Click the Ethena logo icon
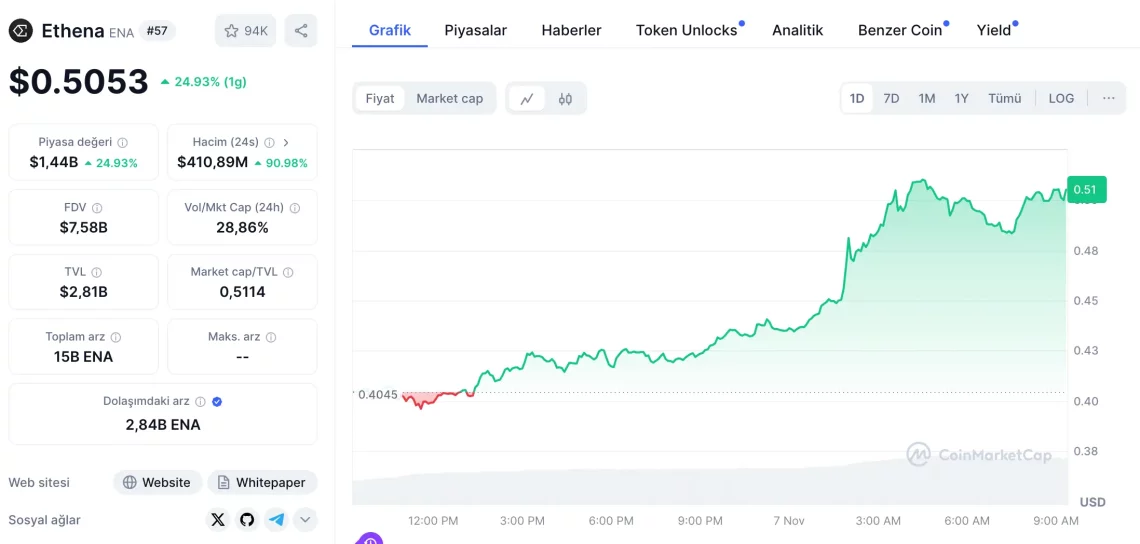Viewport: 1140px width, 544px height. tap(20, 31)
